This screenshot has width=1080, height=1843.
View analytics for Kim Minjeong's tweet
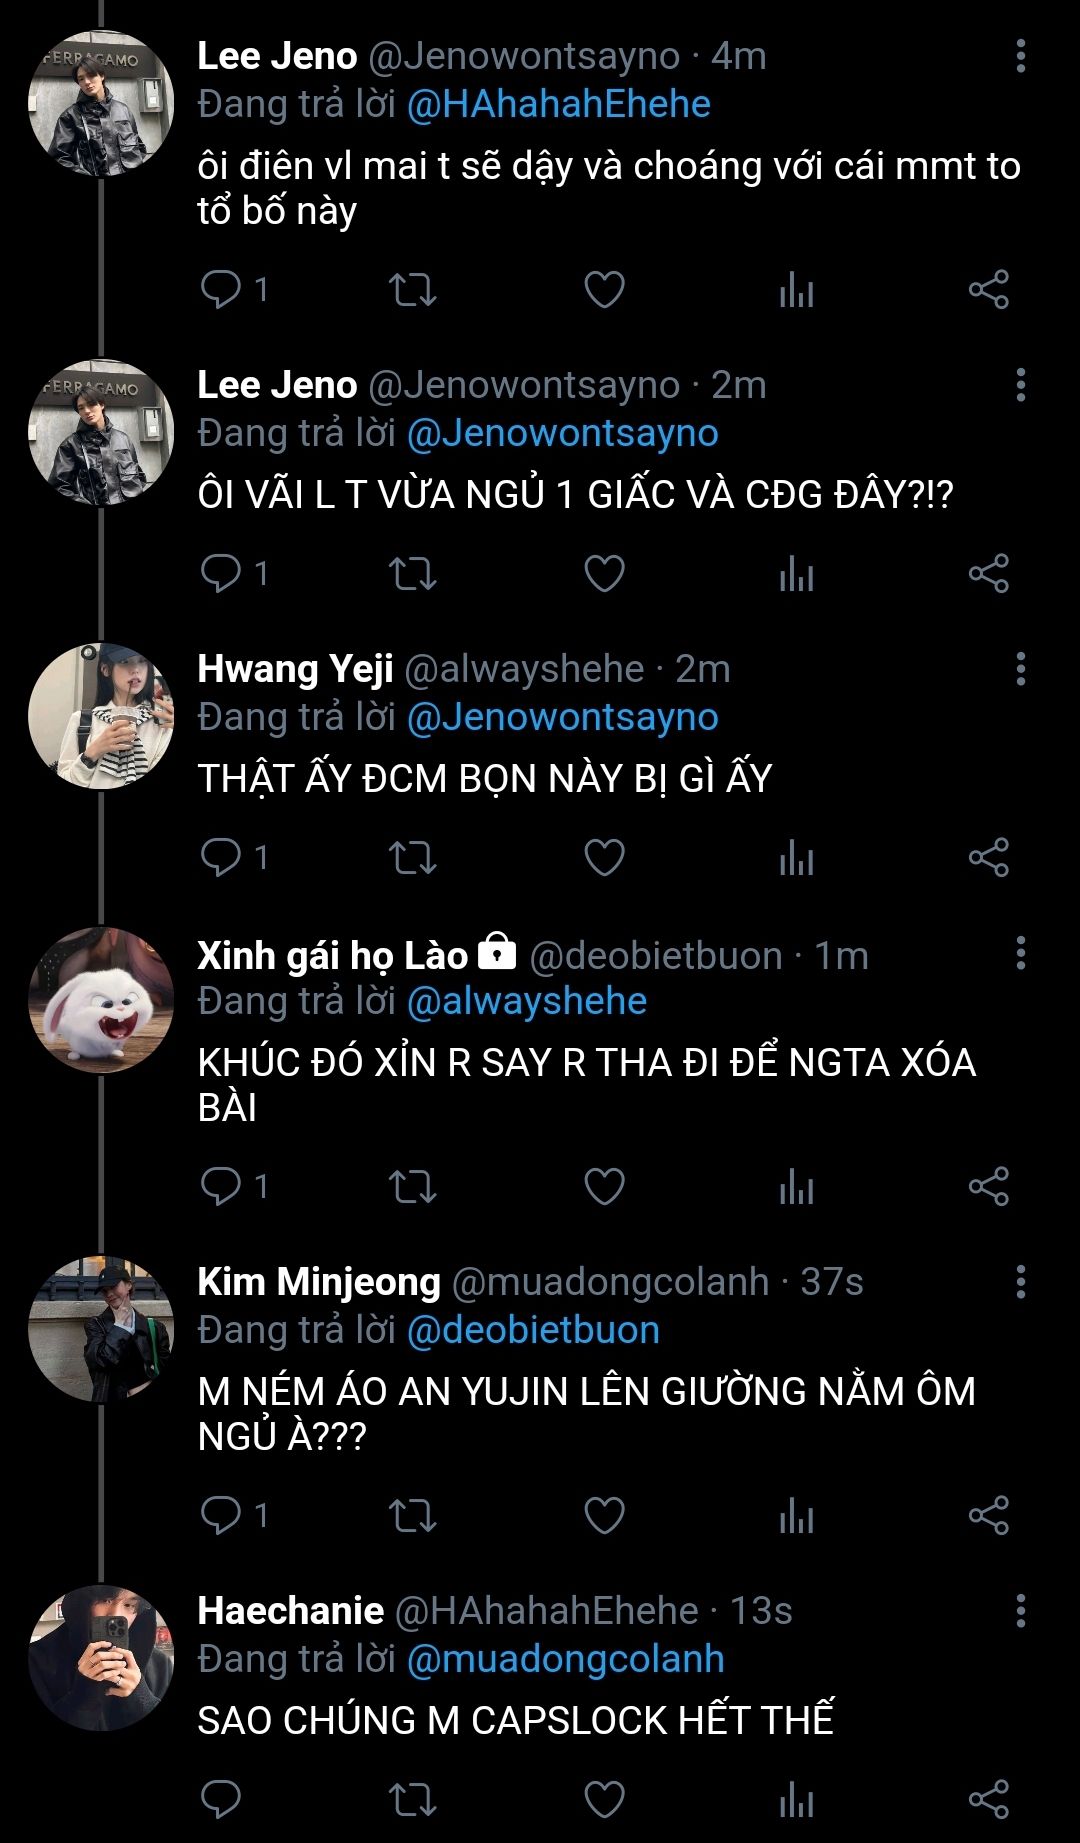click(796, 1516)
